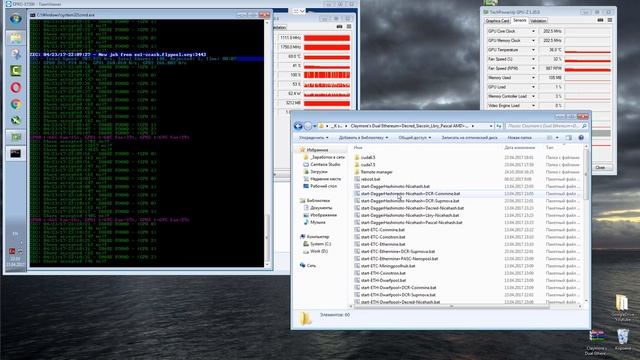Screen dimensions: 640x360
Task: Open Fan Speed (%) sensor dropdown
Action: click(533, 59)
